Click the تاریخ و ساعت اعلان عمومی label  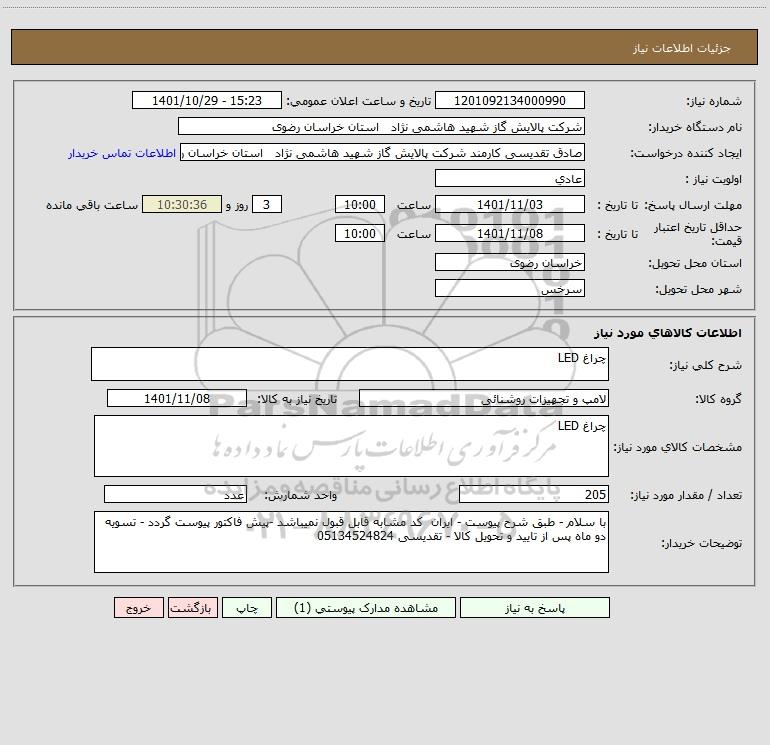click(359, 101)
